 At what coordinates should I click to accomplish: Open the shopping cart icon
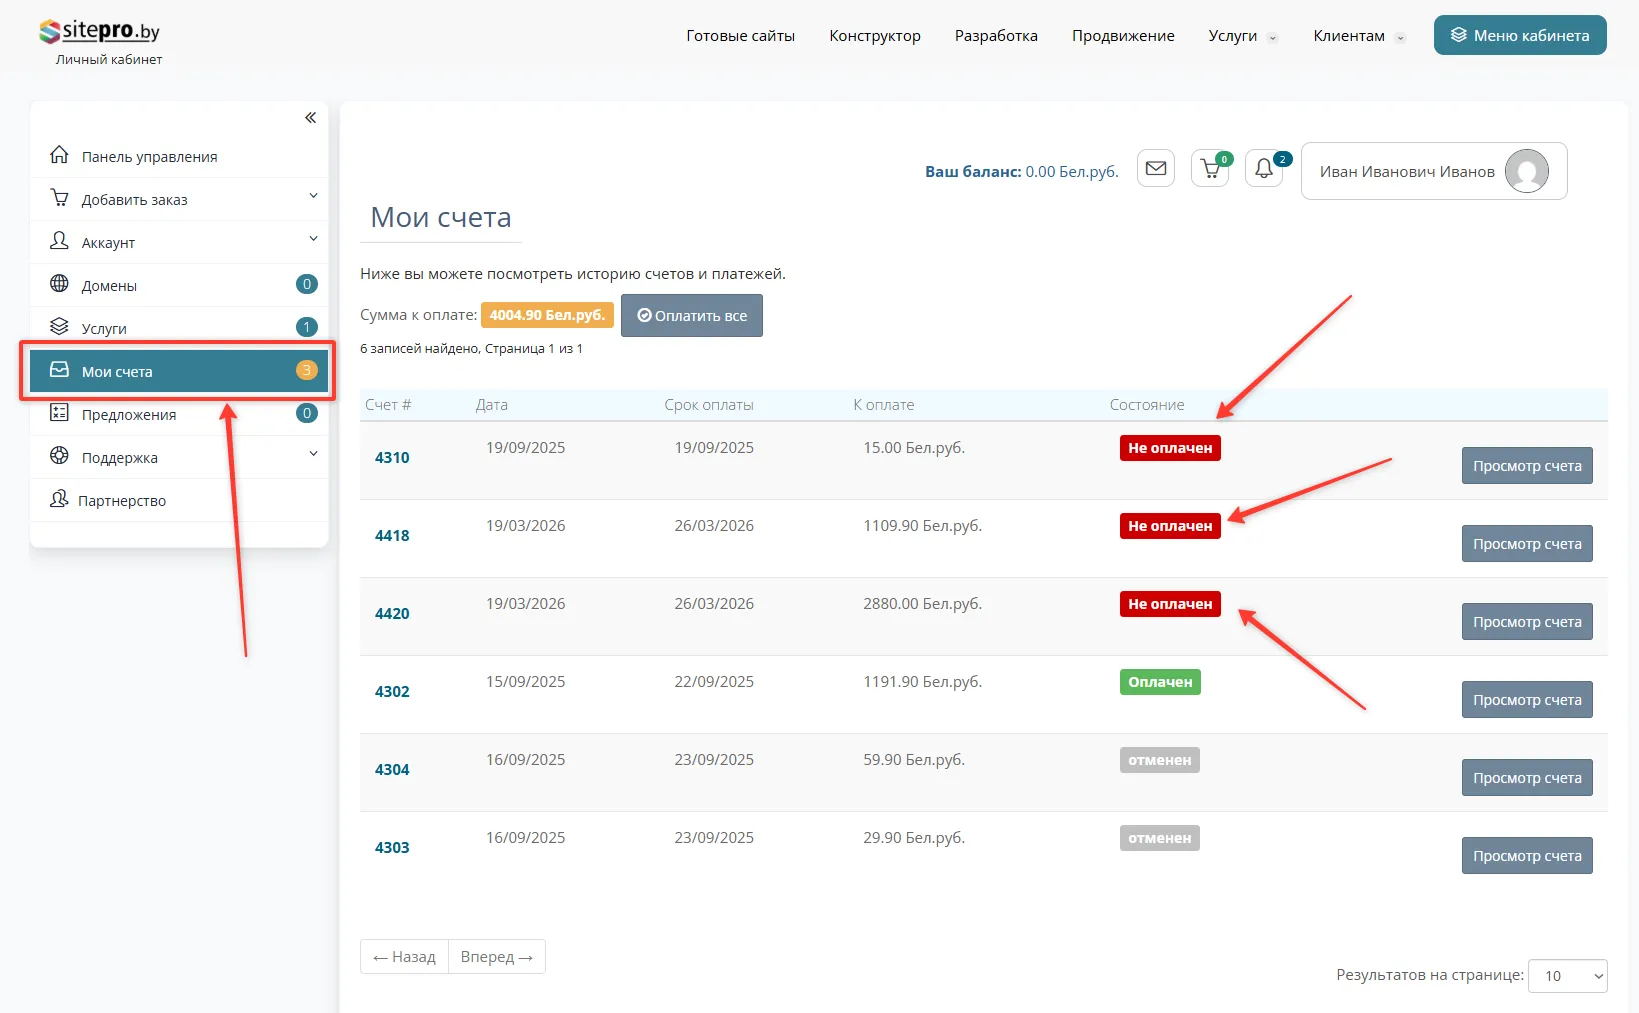(x=1210, y=169)
